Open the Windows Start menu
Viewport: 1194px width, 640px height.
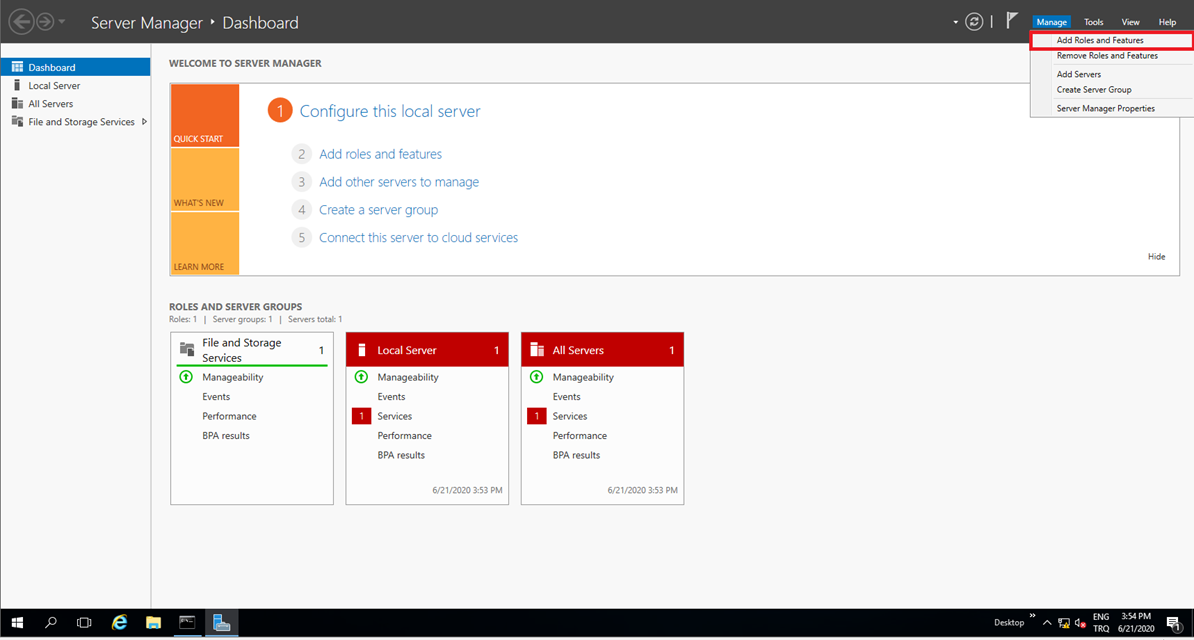[x=17, y=622]
